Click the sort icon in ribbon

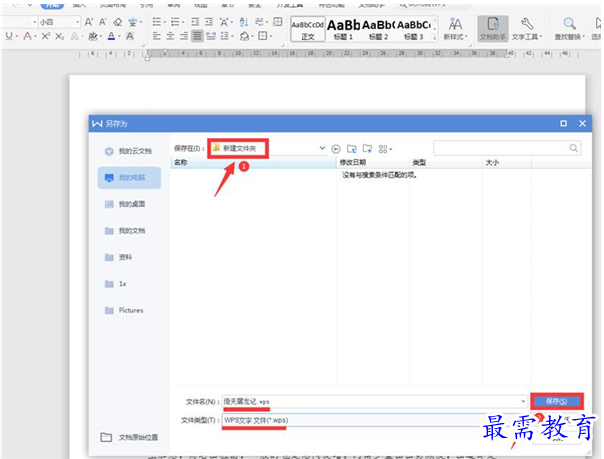243,22
